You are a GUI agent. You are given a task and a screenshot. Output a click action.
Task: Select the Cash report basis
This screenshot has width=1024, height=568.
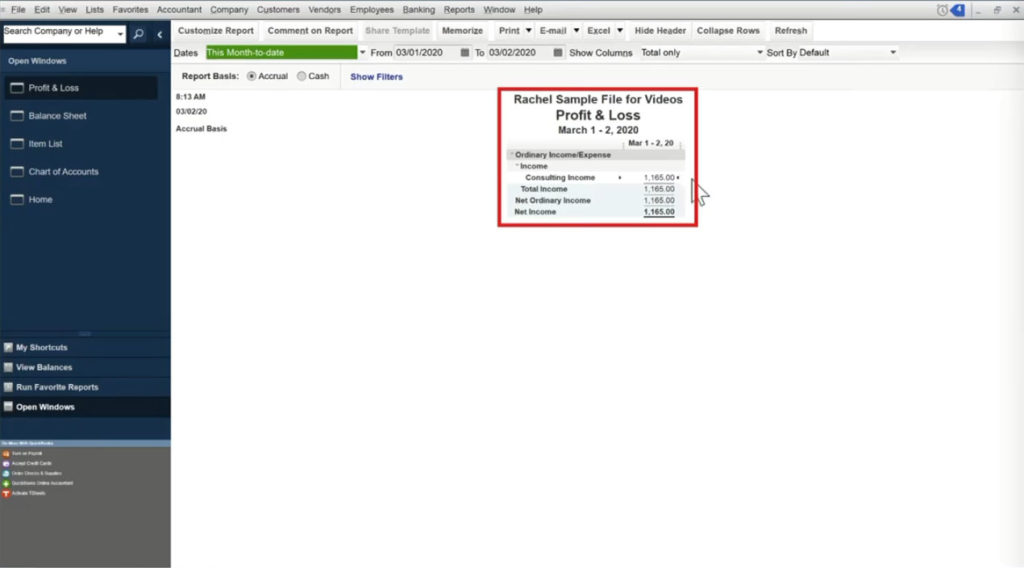click(x=302, y=76)
